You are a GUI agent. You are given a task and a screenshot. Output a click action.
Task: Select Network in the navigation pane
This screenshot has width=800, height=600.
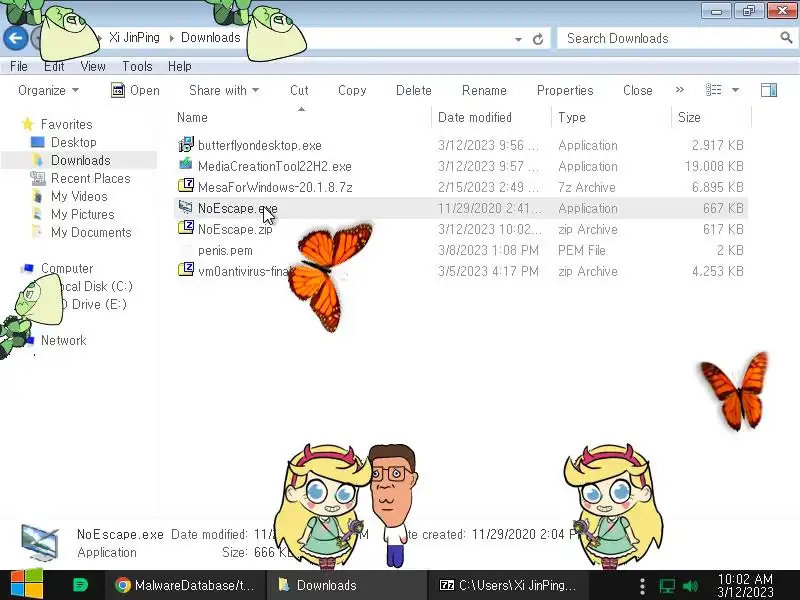point(63,340)
